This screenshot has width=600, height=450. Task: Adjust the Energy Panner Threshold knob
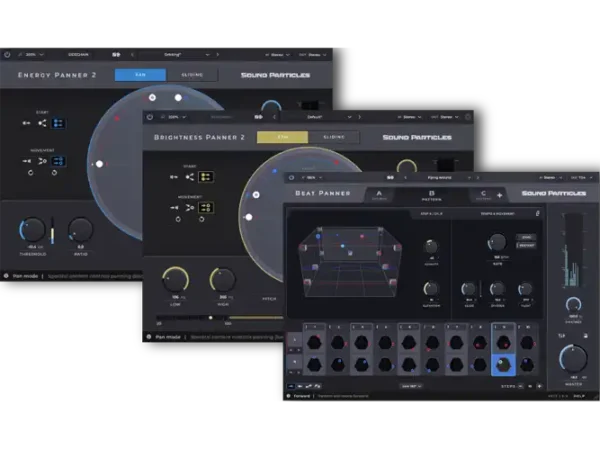pos(33,230)
